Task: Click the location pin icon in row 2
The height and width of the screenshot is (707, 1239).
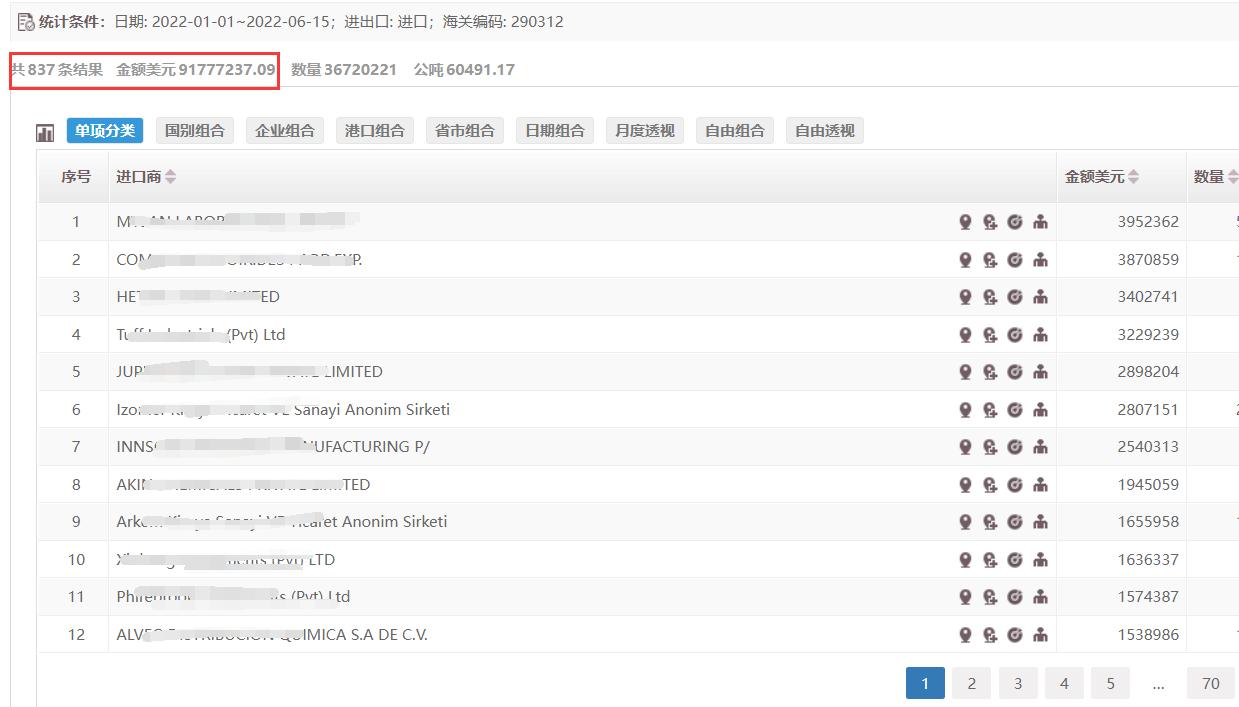Action: coord(965,260)
